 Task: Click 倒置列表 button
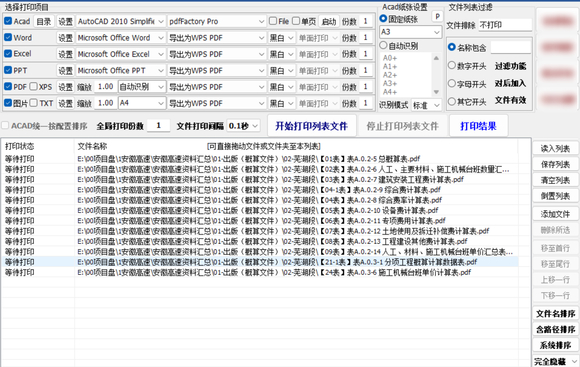555,196
